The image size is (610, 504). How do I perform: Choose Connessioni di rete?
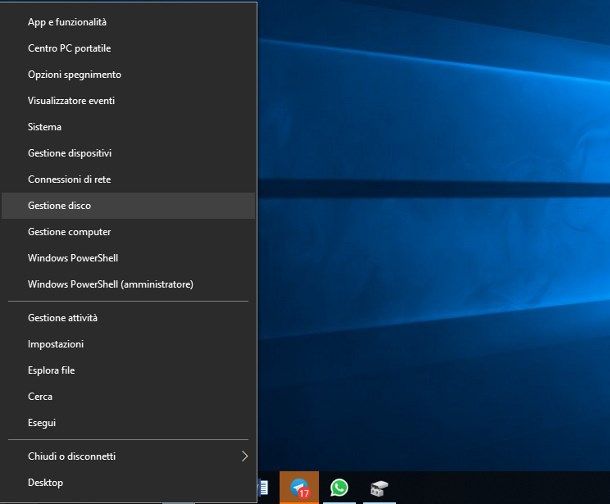(x=128, y=179)
